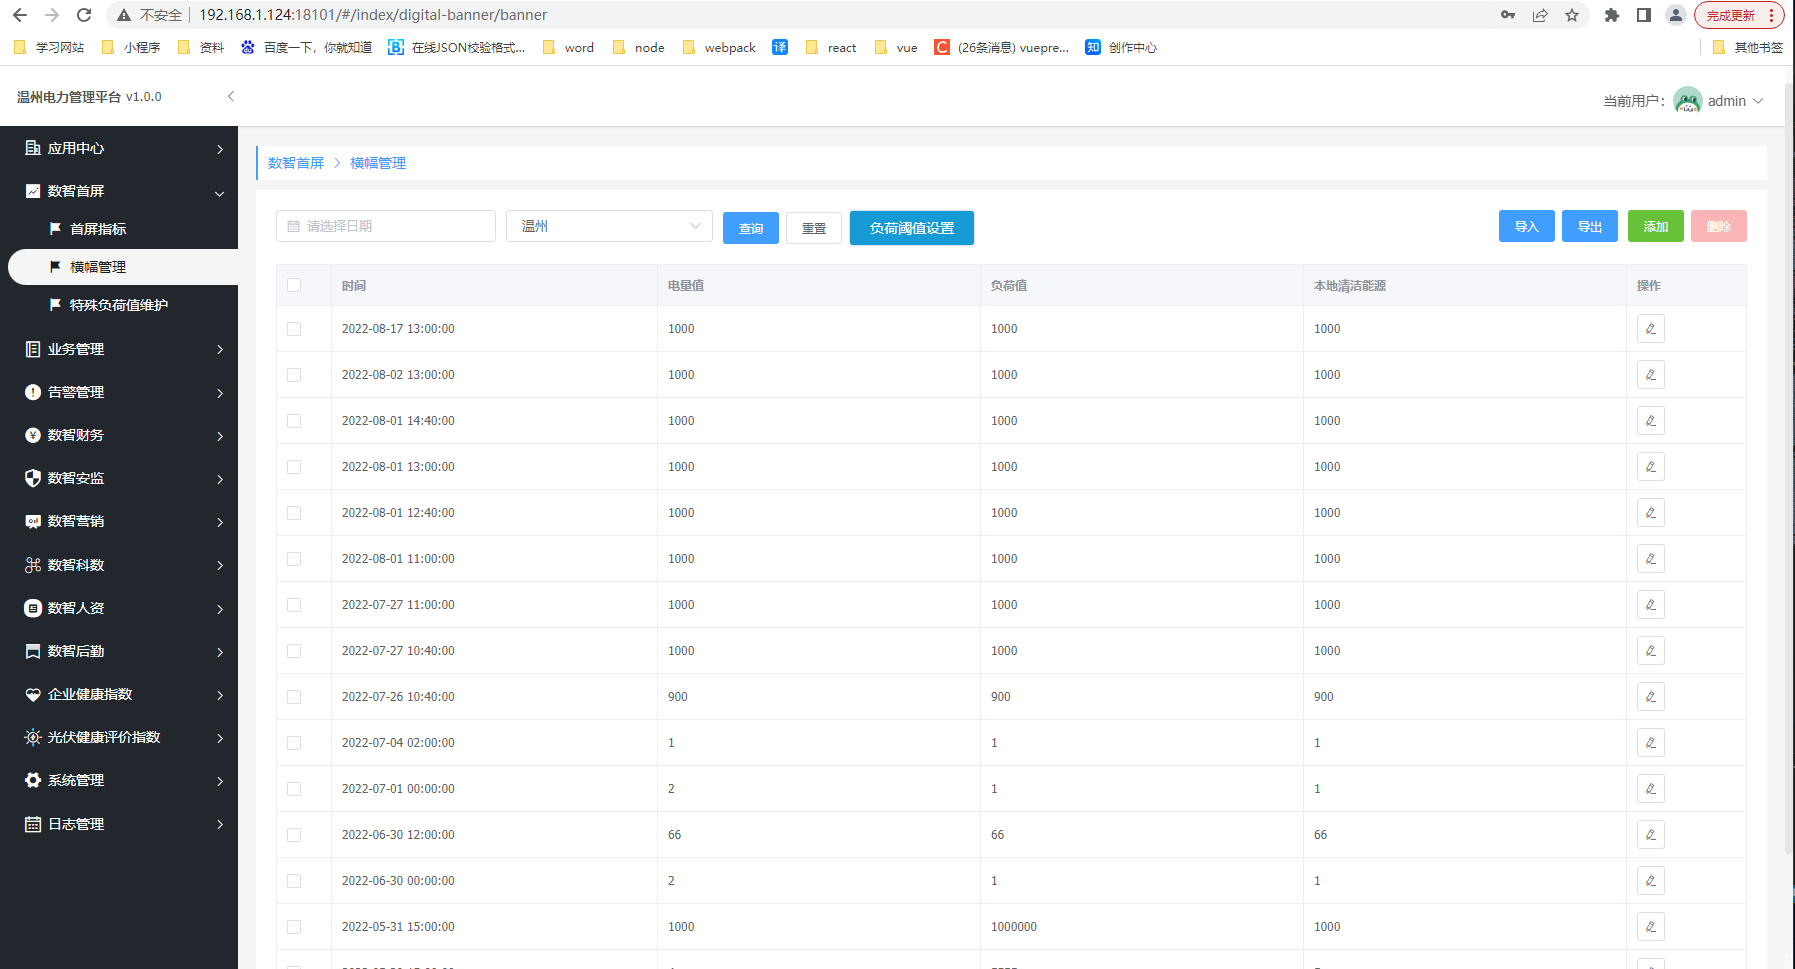Click the 导出 export button
Viewport: 1795px width, 969px height.
pos(1590,226)
